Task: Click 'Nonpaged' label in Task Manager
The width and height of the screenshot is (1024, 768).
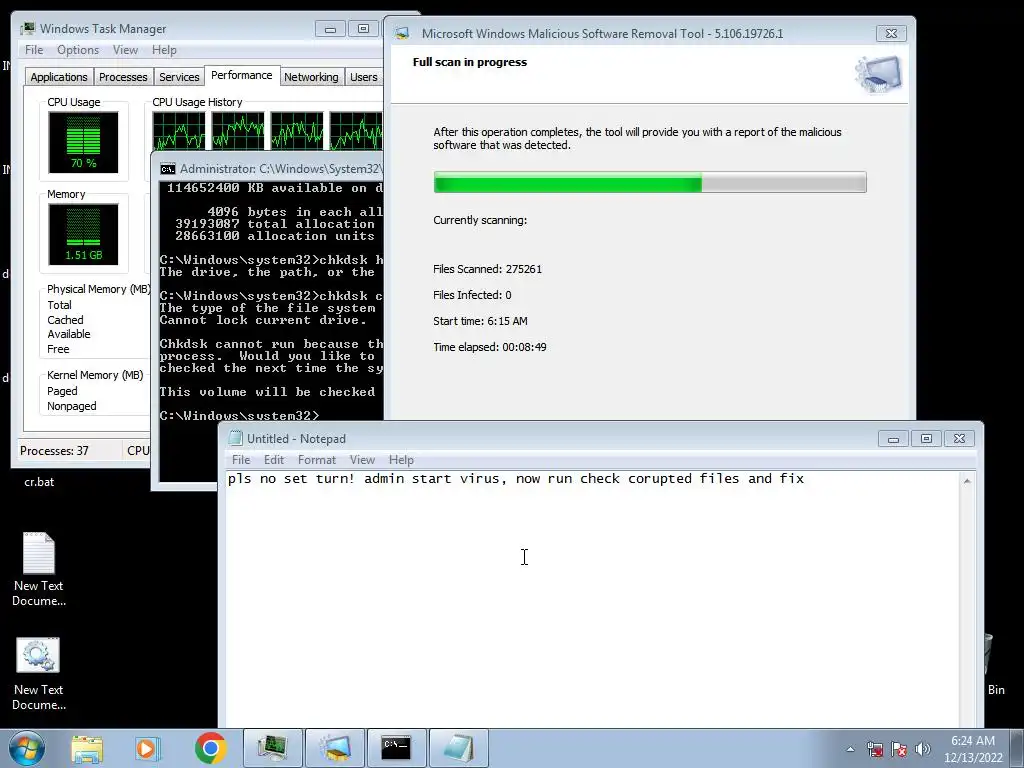Action: (x=72, y=406)
